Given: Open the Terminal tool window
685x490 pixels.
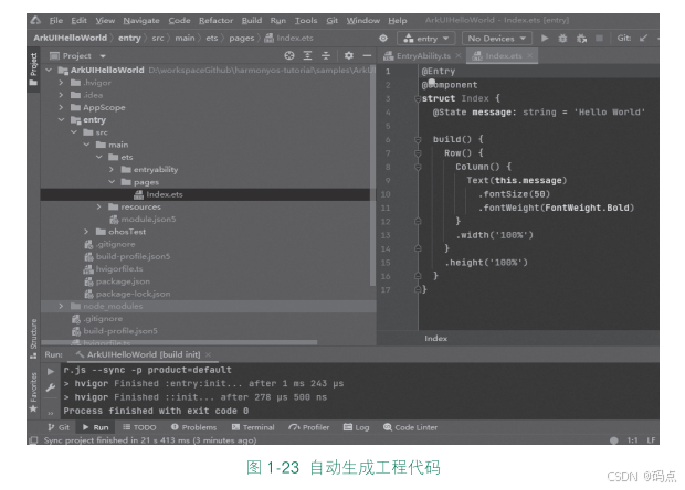Looking at the screenshot, I should click(253, 427).
